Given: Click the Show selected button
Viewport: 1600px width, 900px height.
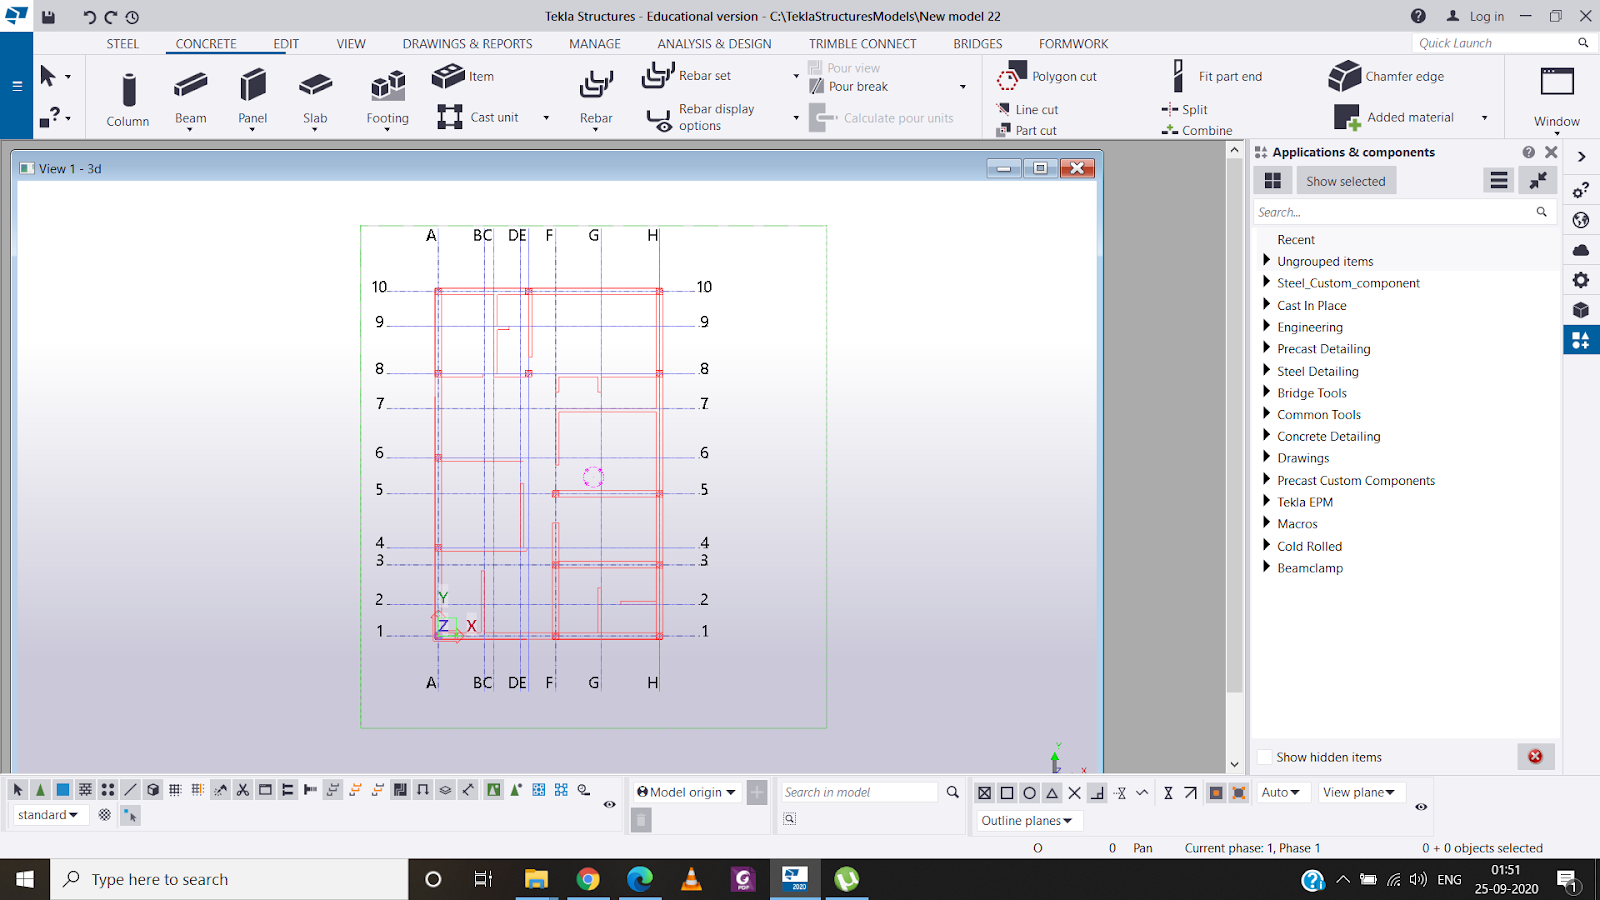Looking at the screenshot, I should click(1346, 181).
